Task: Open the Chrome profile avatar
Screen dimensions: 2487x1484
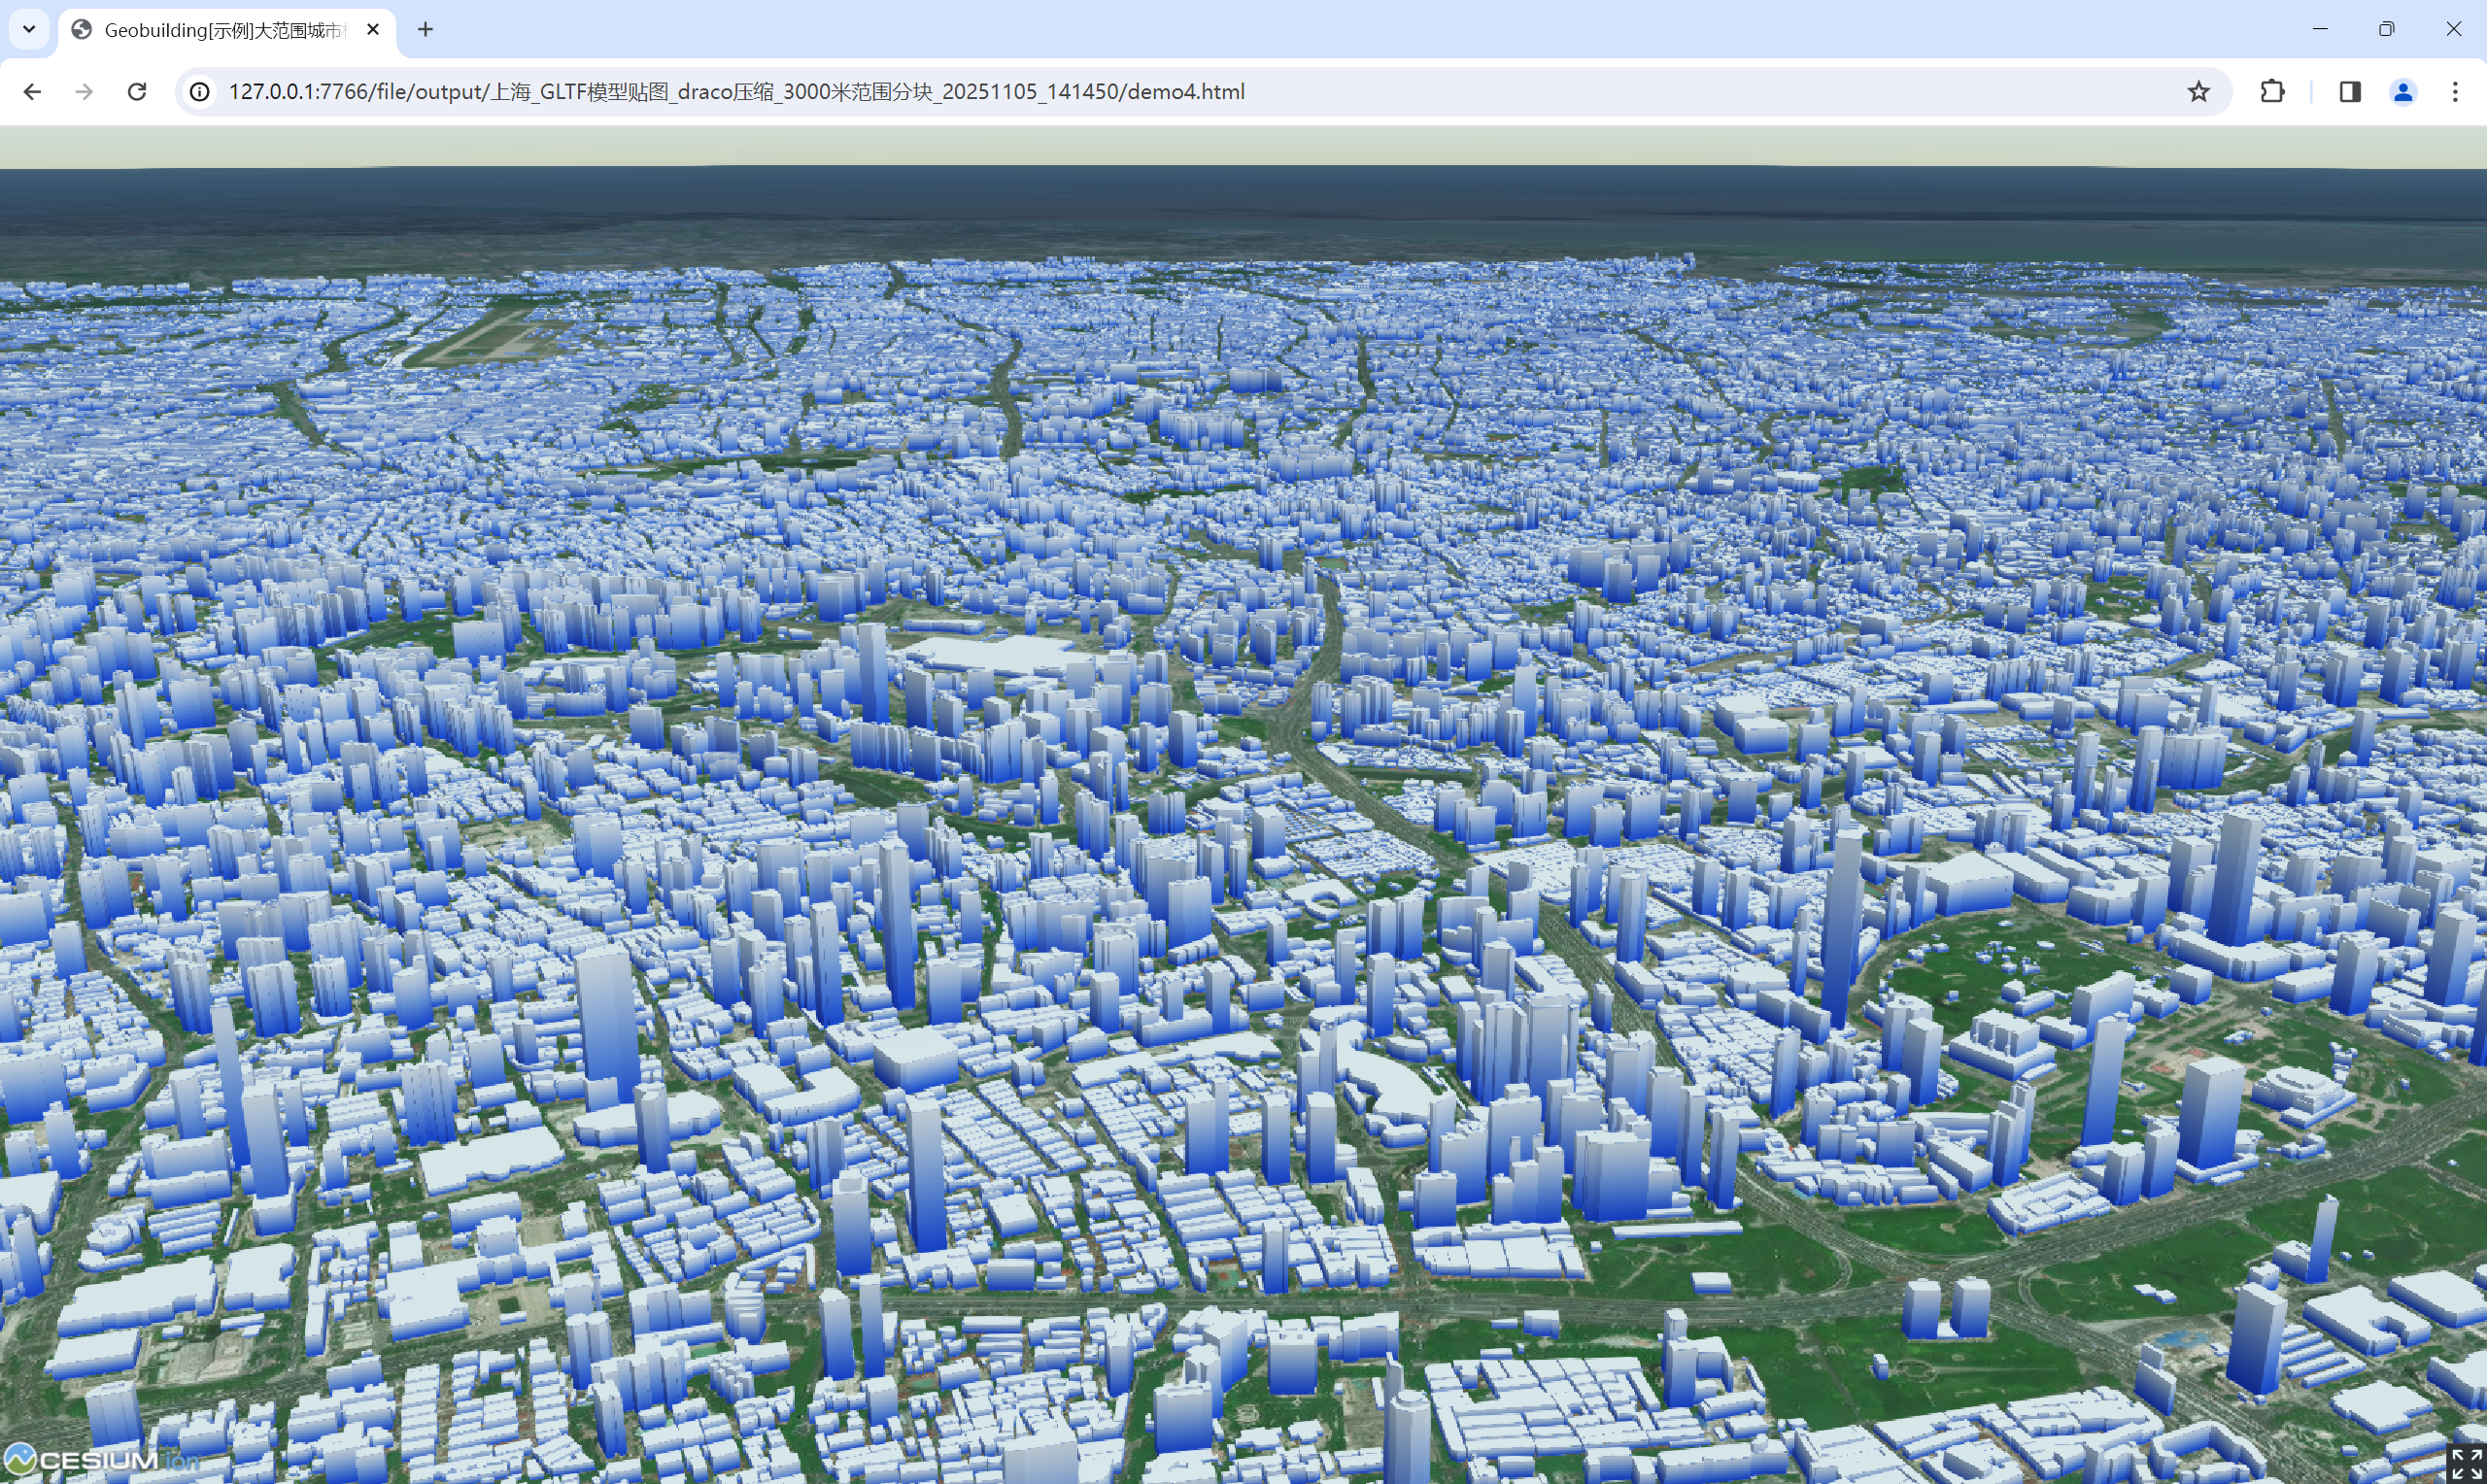Action: [x=2402, y=92]
